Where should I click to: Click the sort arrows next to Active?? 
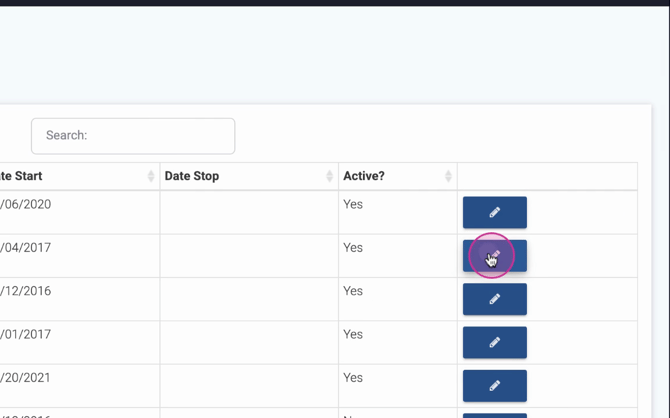pyautogui.click(x=448, y=176)
